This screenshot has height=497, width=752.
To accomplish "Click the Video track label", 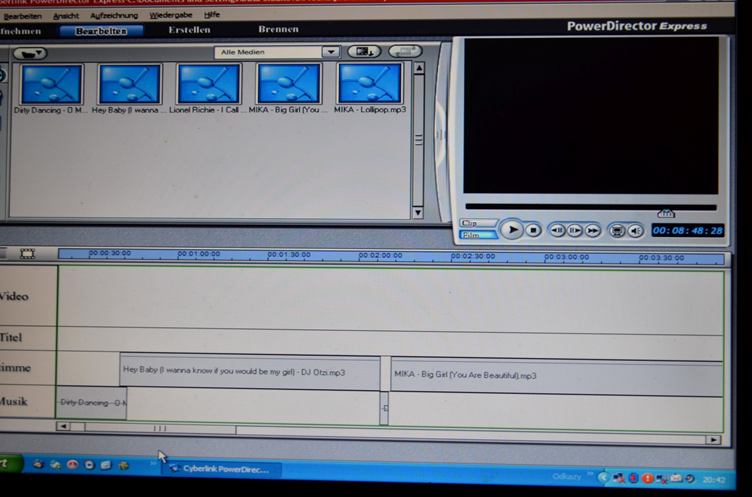I will [14, 296].
